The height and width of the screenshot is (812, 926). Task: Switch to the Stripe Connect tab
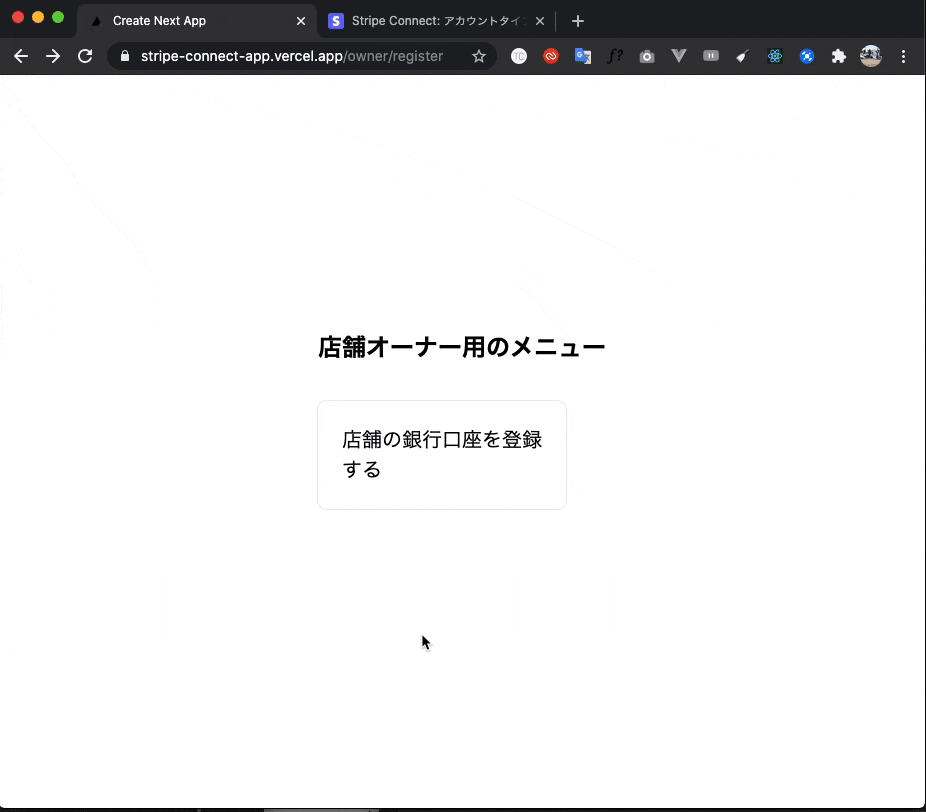[432, 20]
